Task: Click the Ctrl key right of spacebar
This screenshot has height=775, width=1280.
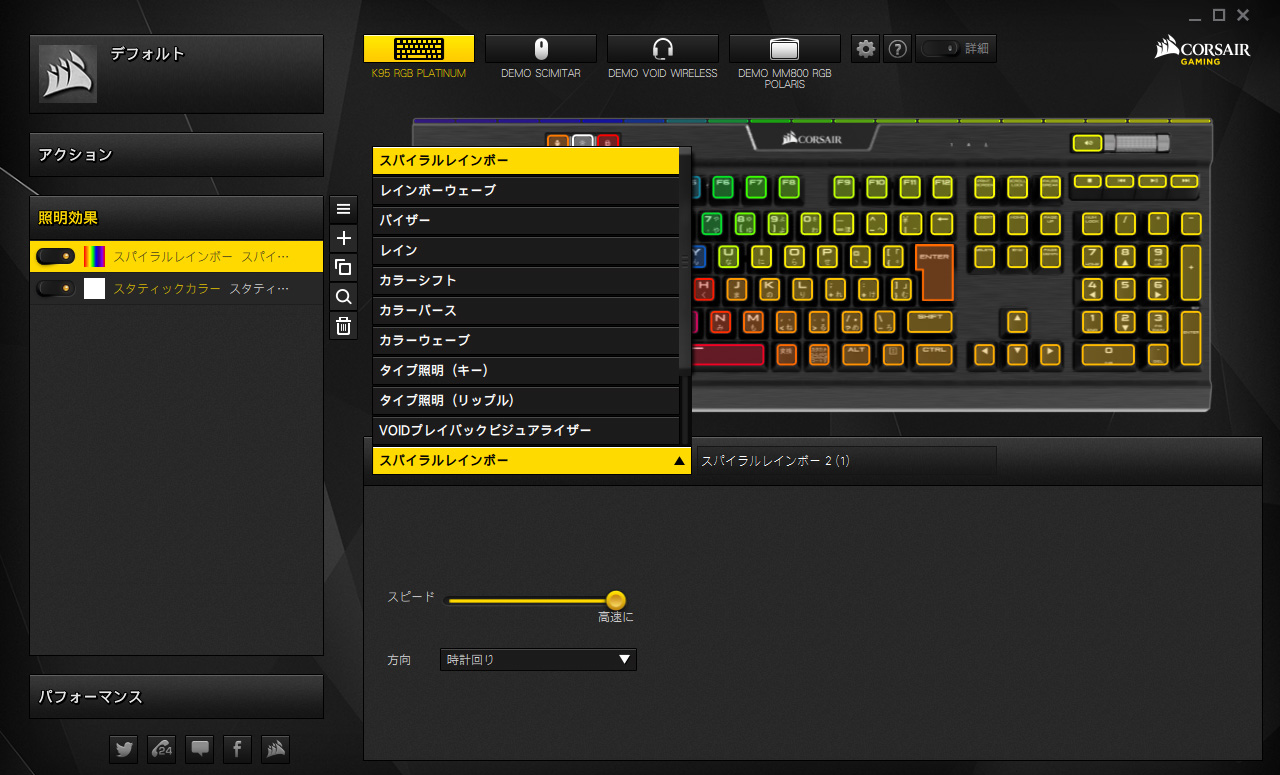Action: [x=934, y=353]
